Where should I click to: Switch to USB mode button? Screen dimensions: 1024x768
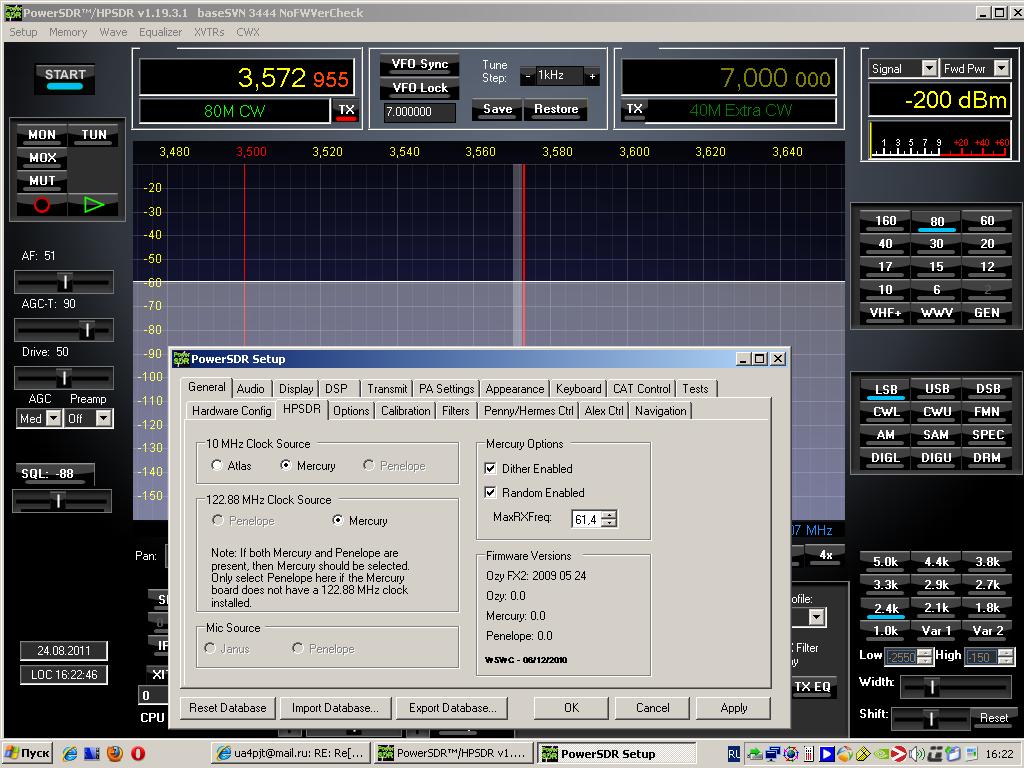[936, 389]
